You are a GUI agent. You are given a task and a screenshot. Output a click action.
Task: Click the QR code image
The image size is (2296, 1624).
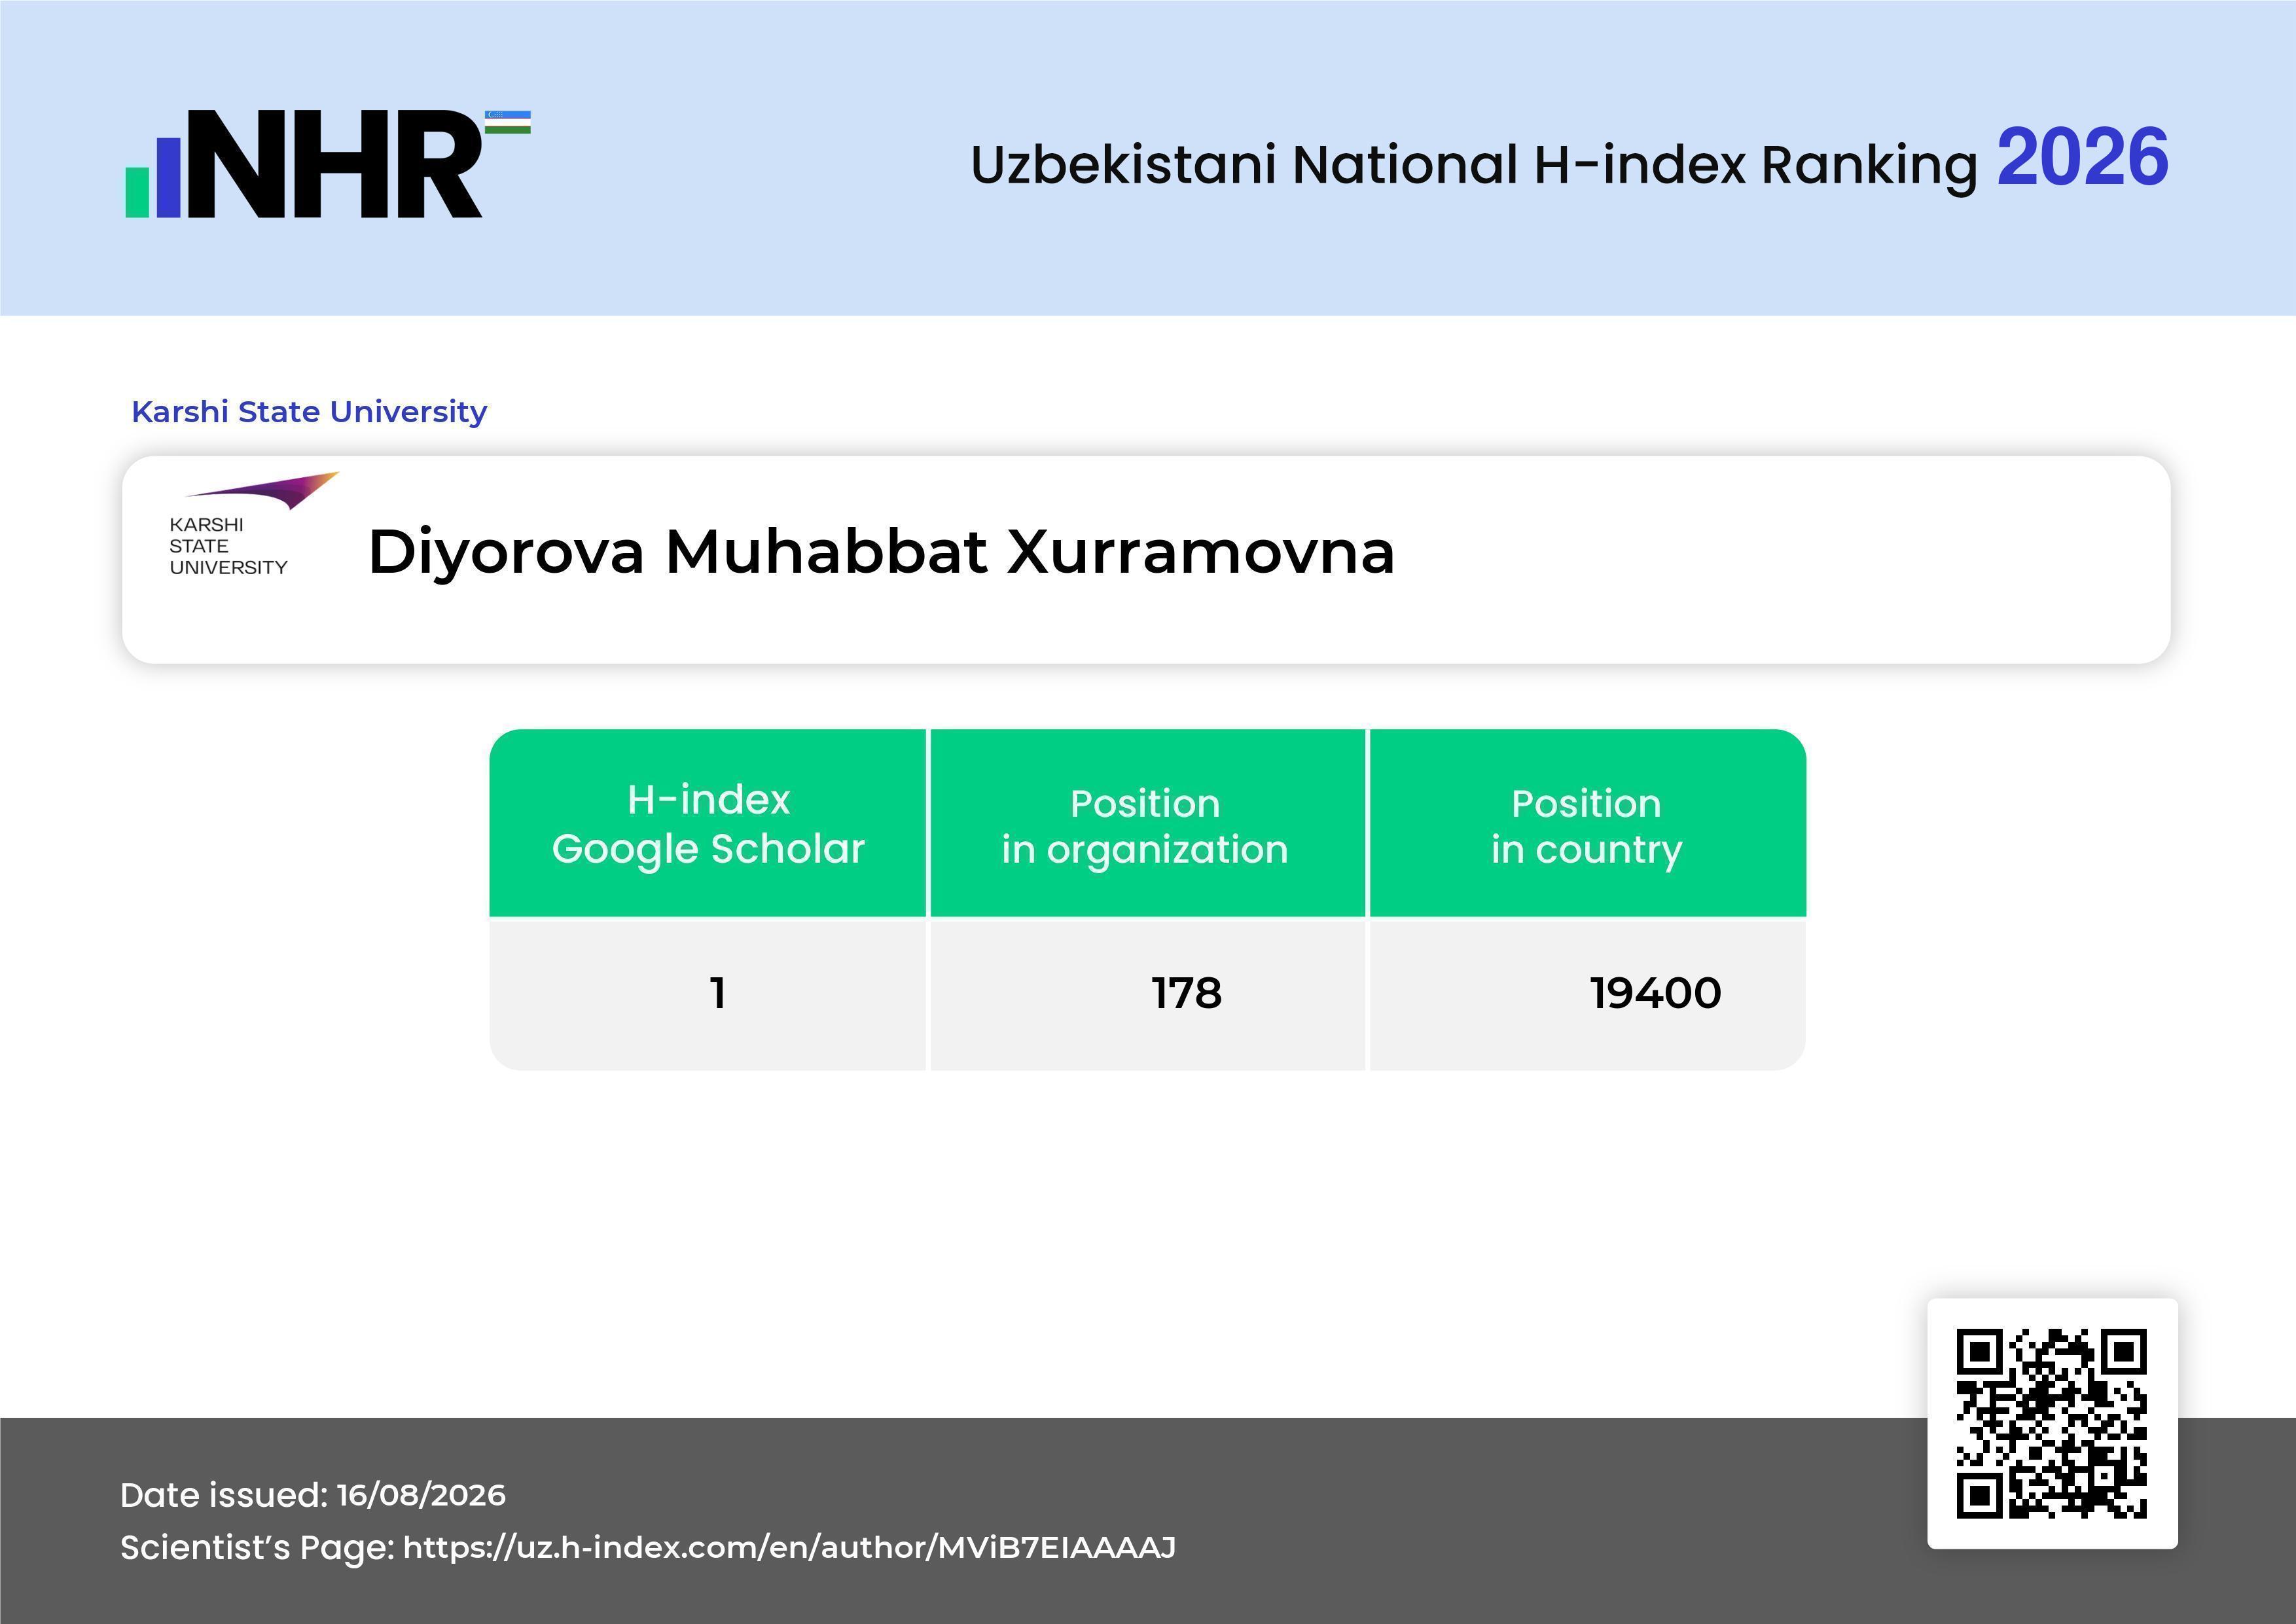(x=2051, y=1423)
